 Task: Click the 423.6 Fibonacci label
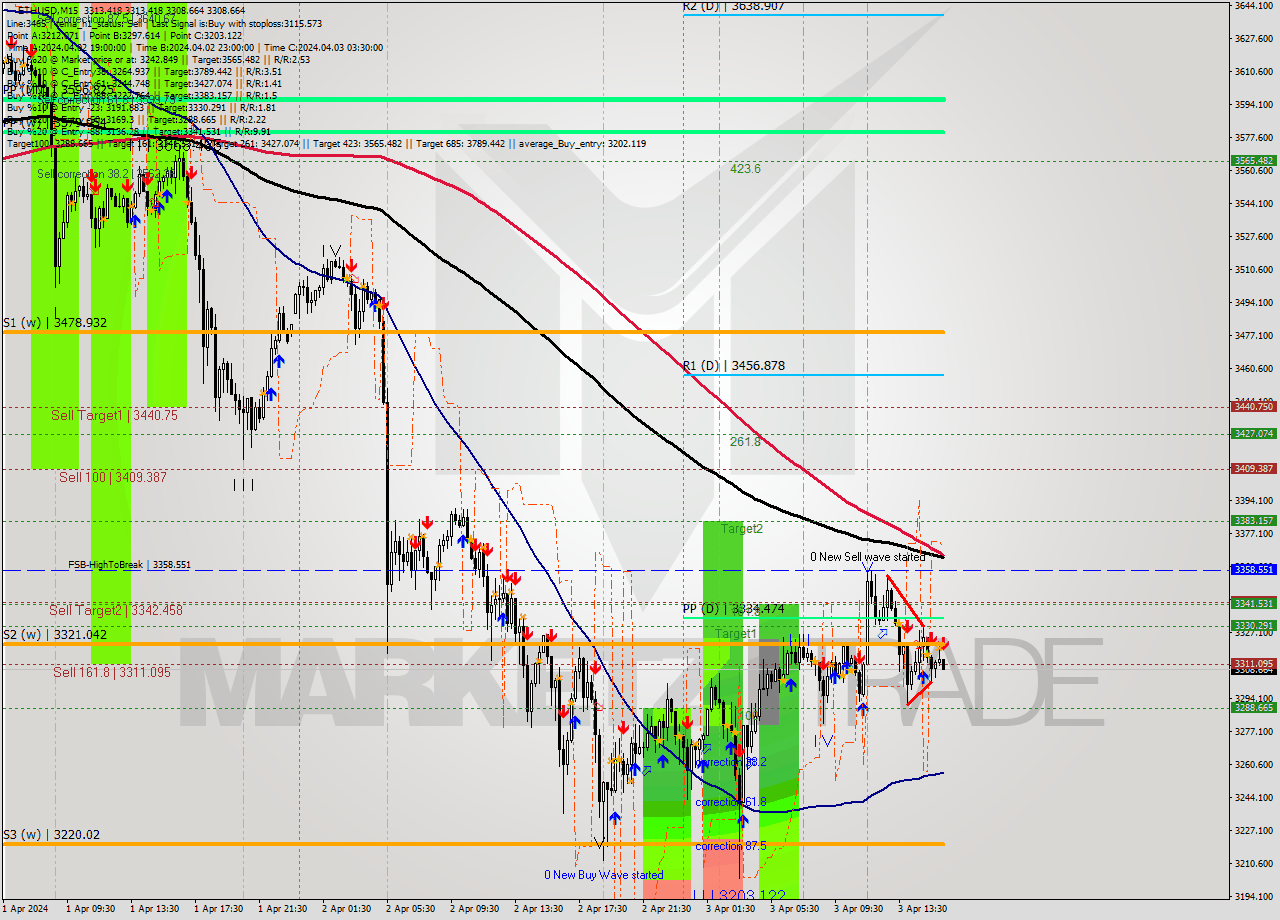tap(745, 169)
